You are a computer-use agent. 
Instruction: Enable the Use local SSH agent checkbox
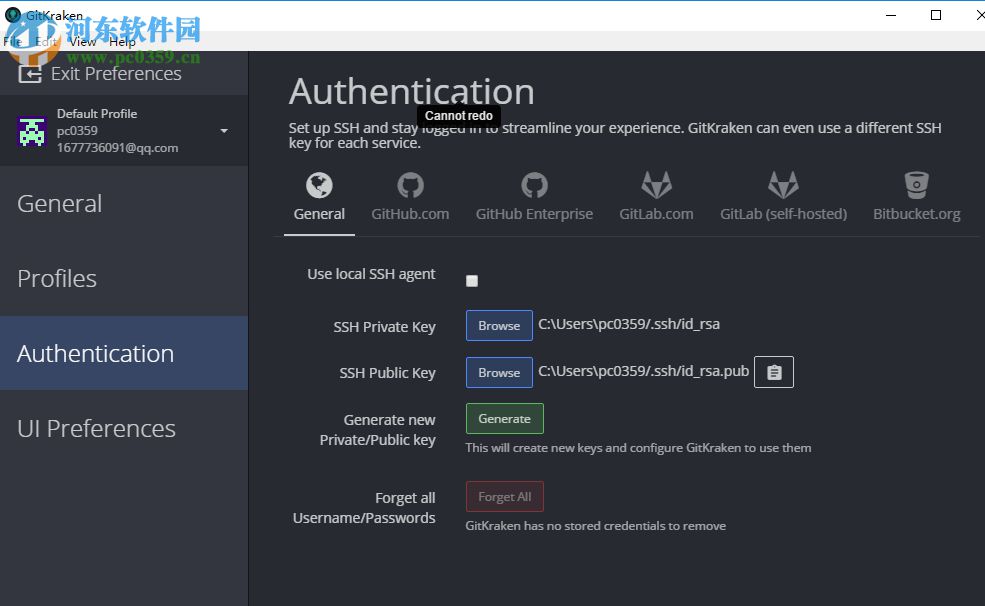(x=471, y=281)
